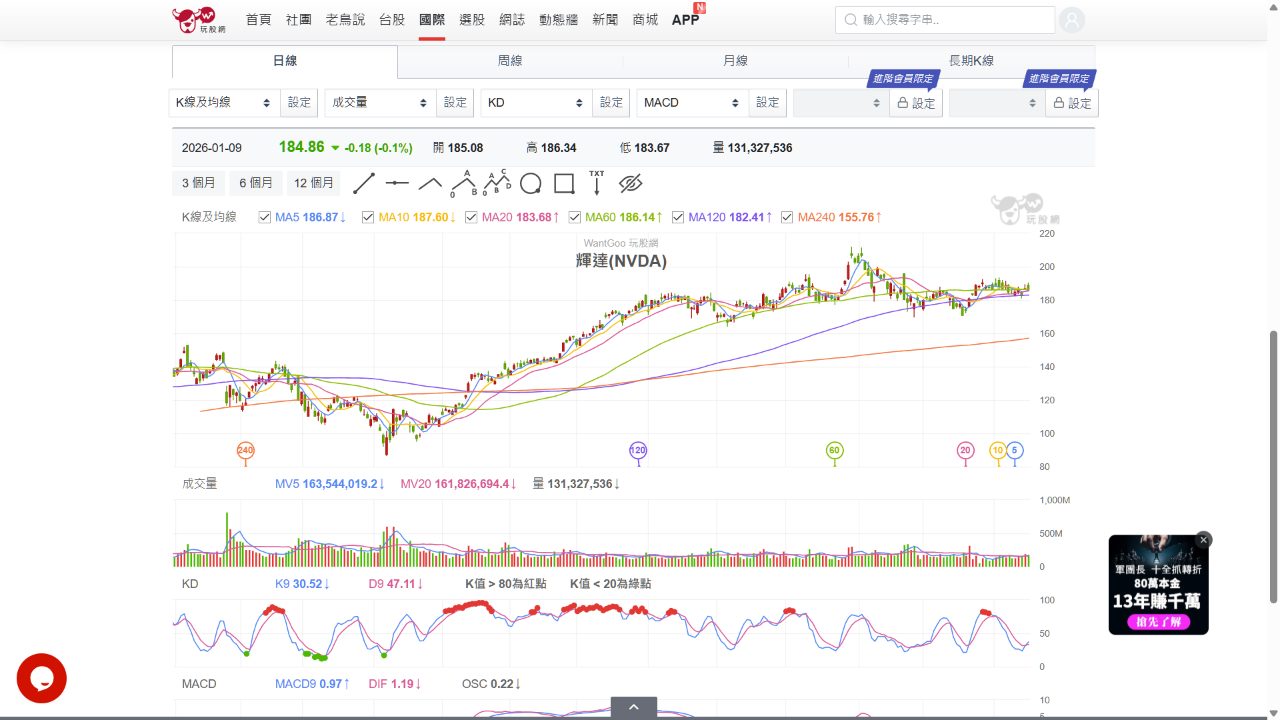Select the ABCD wave drawing tool
This screenshot has width=1280, height=720.
[x=496, y=183]
